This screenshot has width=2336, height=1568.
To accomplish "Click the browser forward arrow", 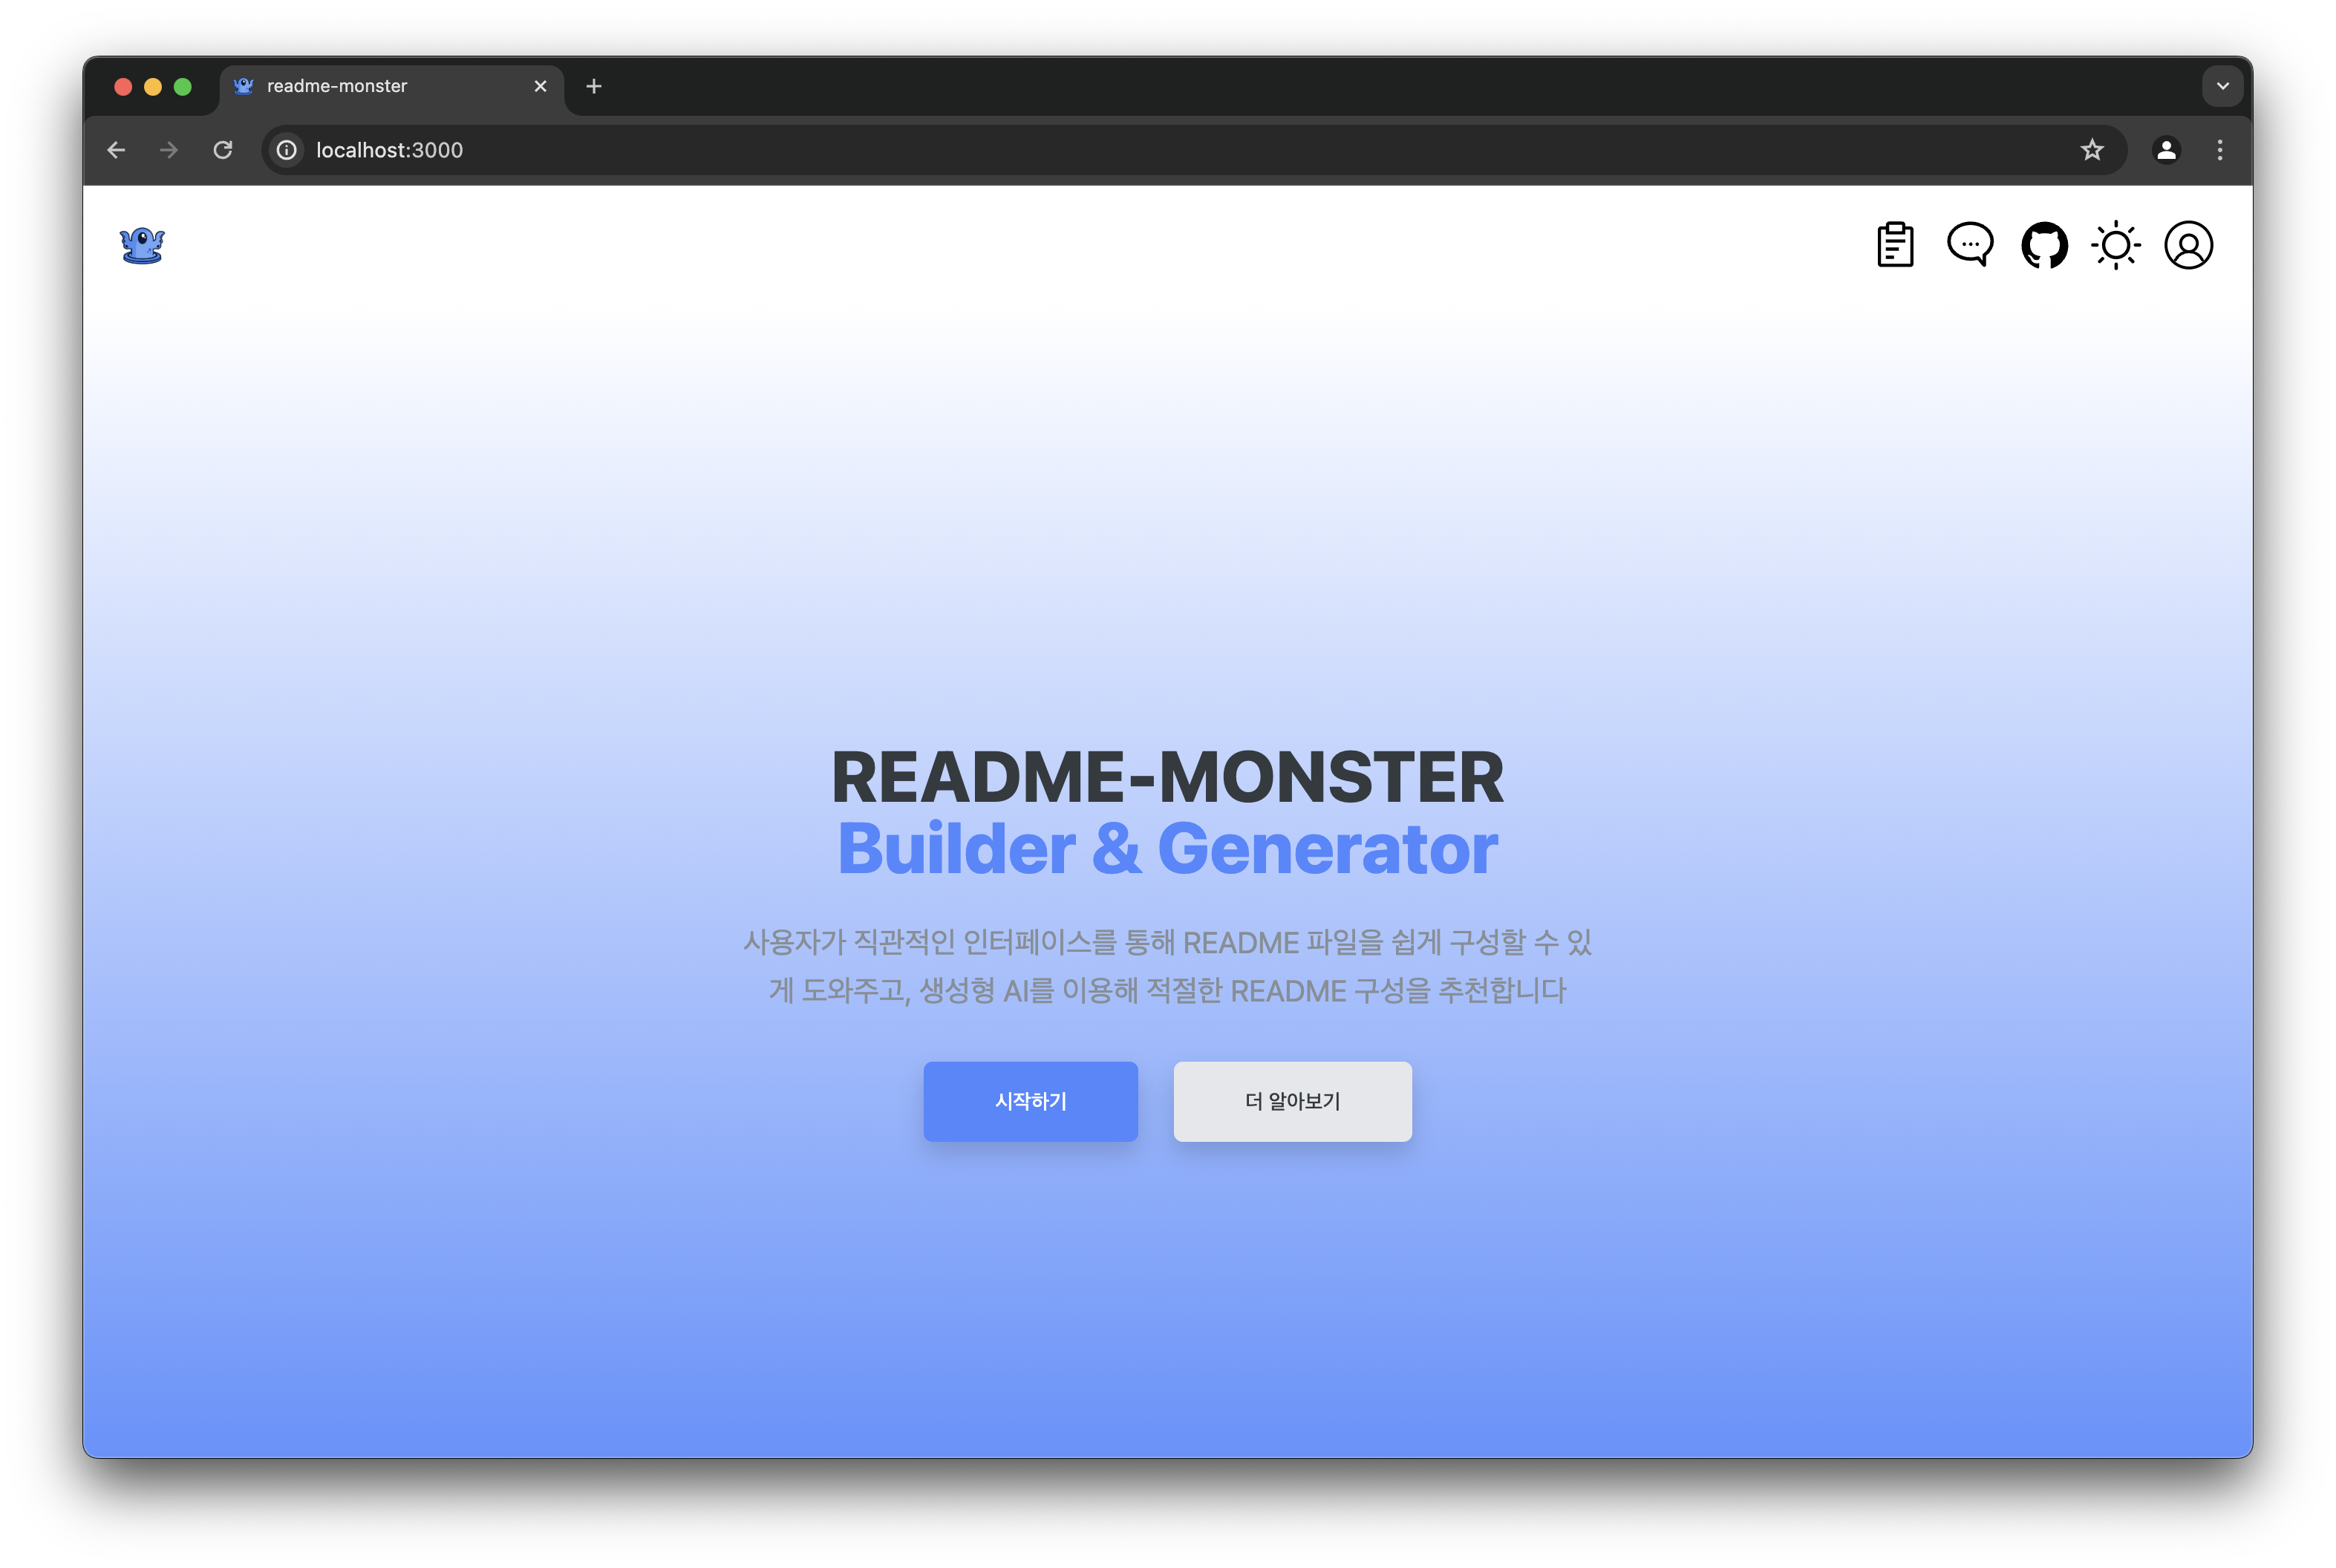I will tap(169, 150).
